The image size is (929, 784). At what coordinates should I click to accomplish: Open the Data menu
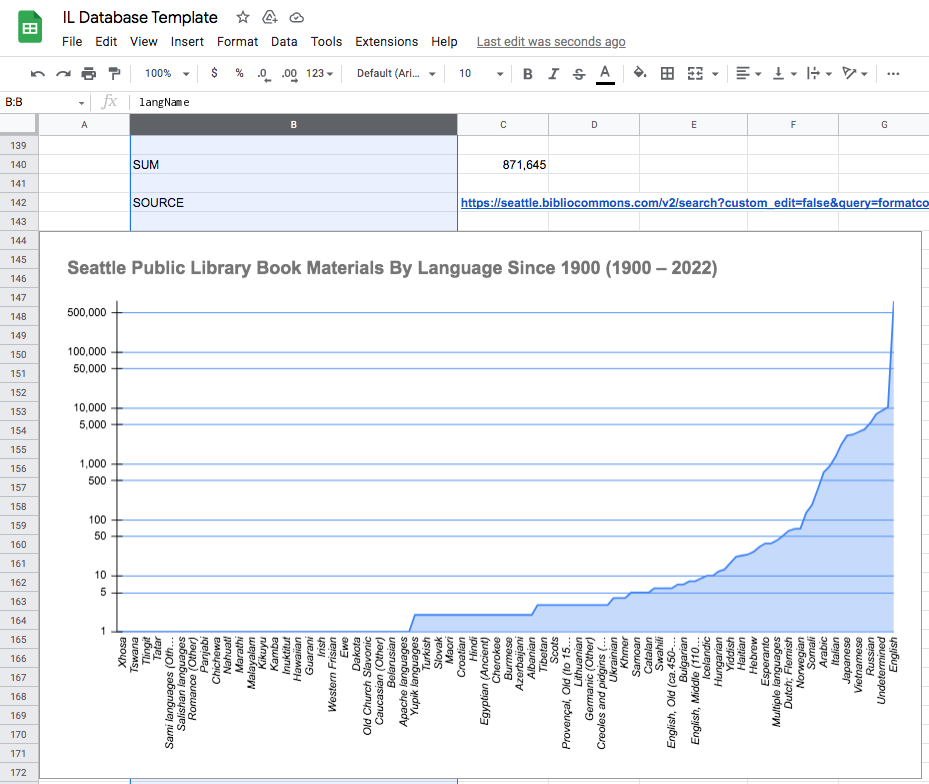tap(284, 41)
